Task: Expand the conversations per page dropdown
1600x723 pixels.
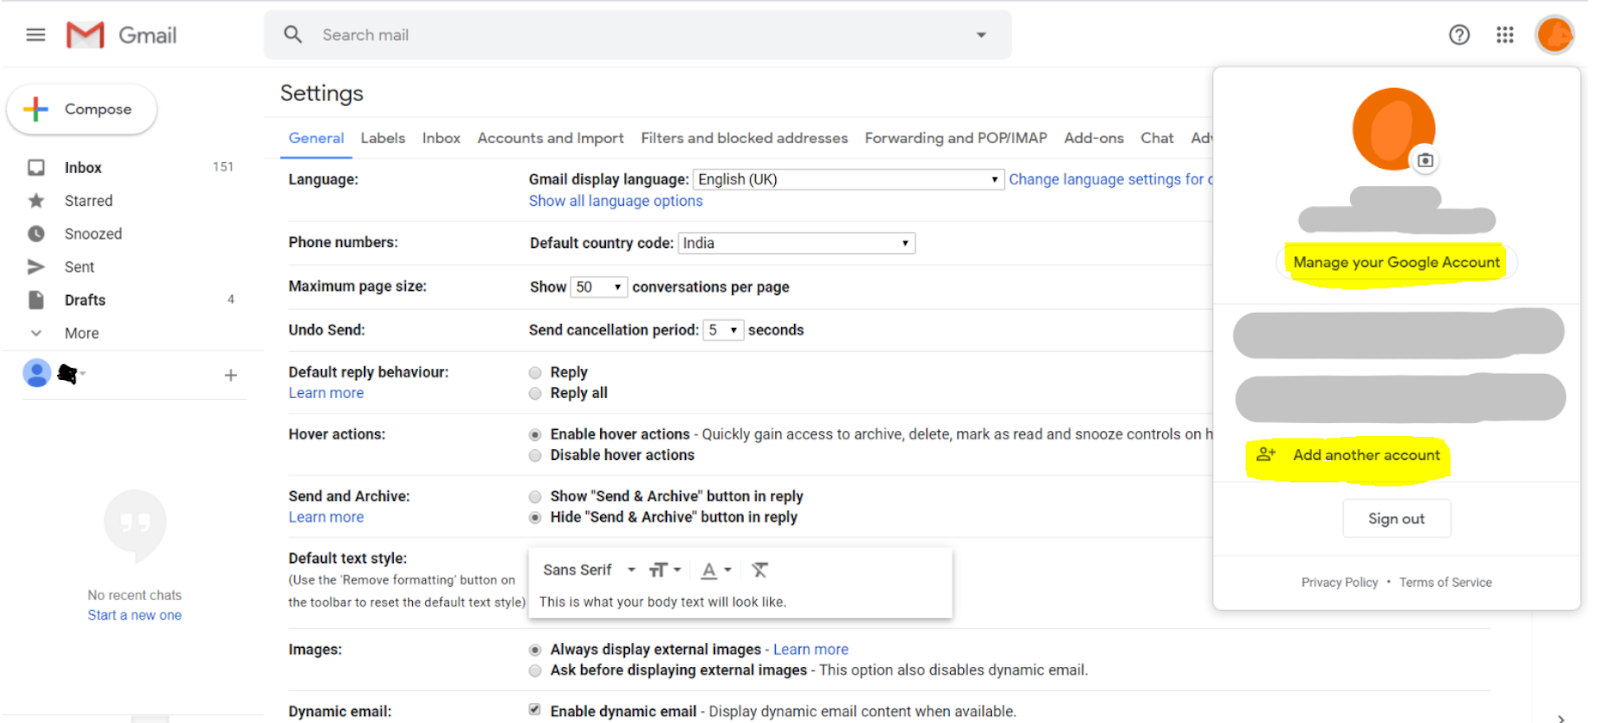Action: pyautogui.click(x=598, y=287)
